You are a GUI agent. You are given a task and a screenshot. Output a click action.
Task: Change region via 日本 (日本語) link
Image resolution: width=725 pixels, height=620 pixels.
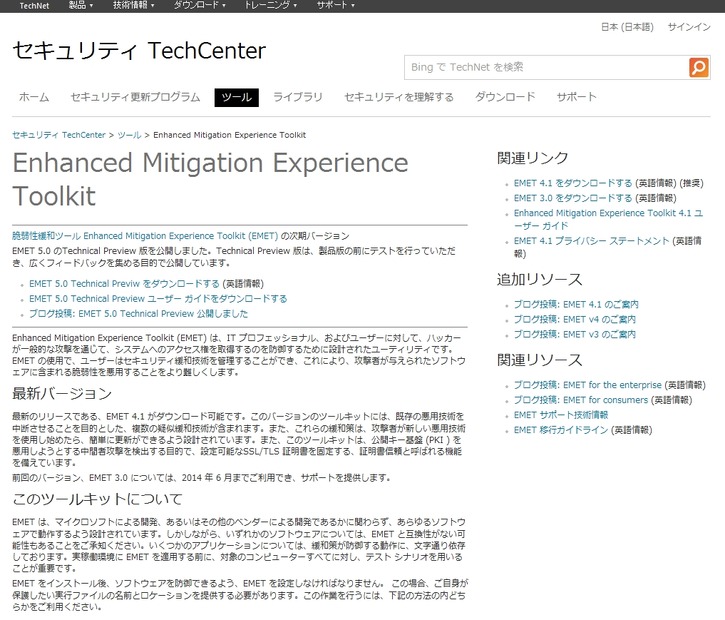(x=627, y=27)
